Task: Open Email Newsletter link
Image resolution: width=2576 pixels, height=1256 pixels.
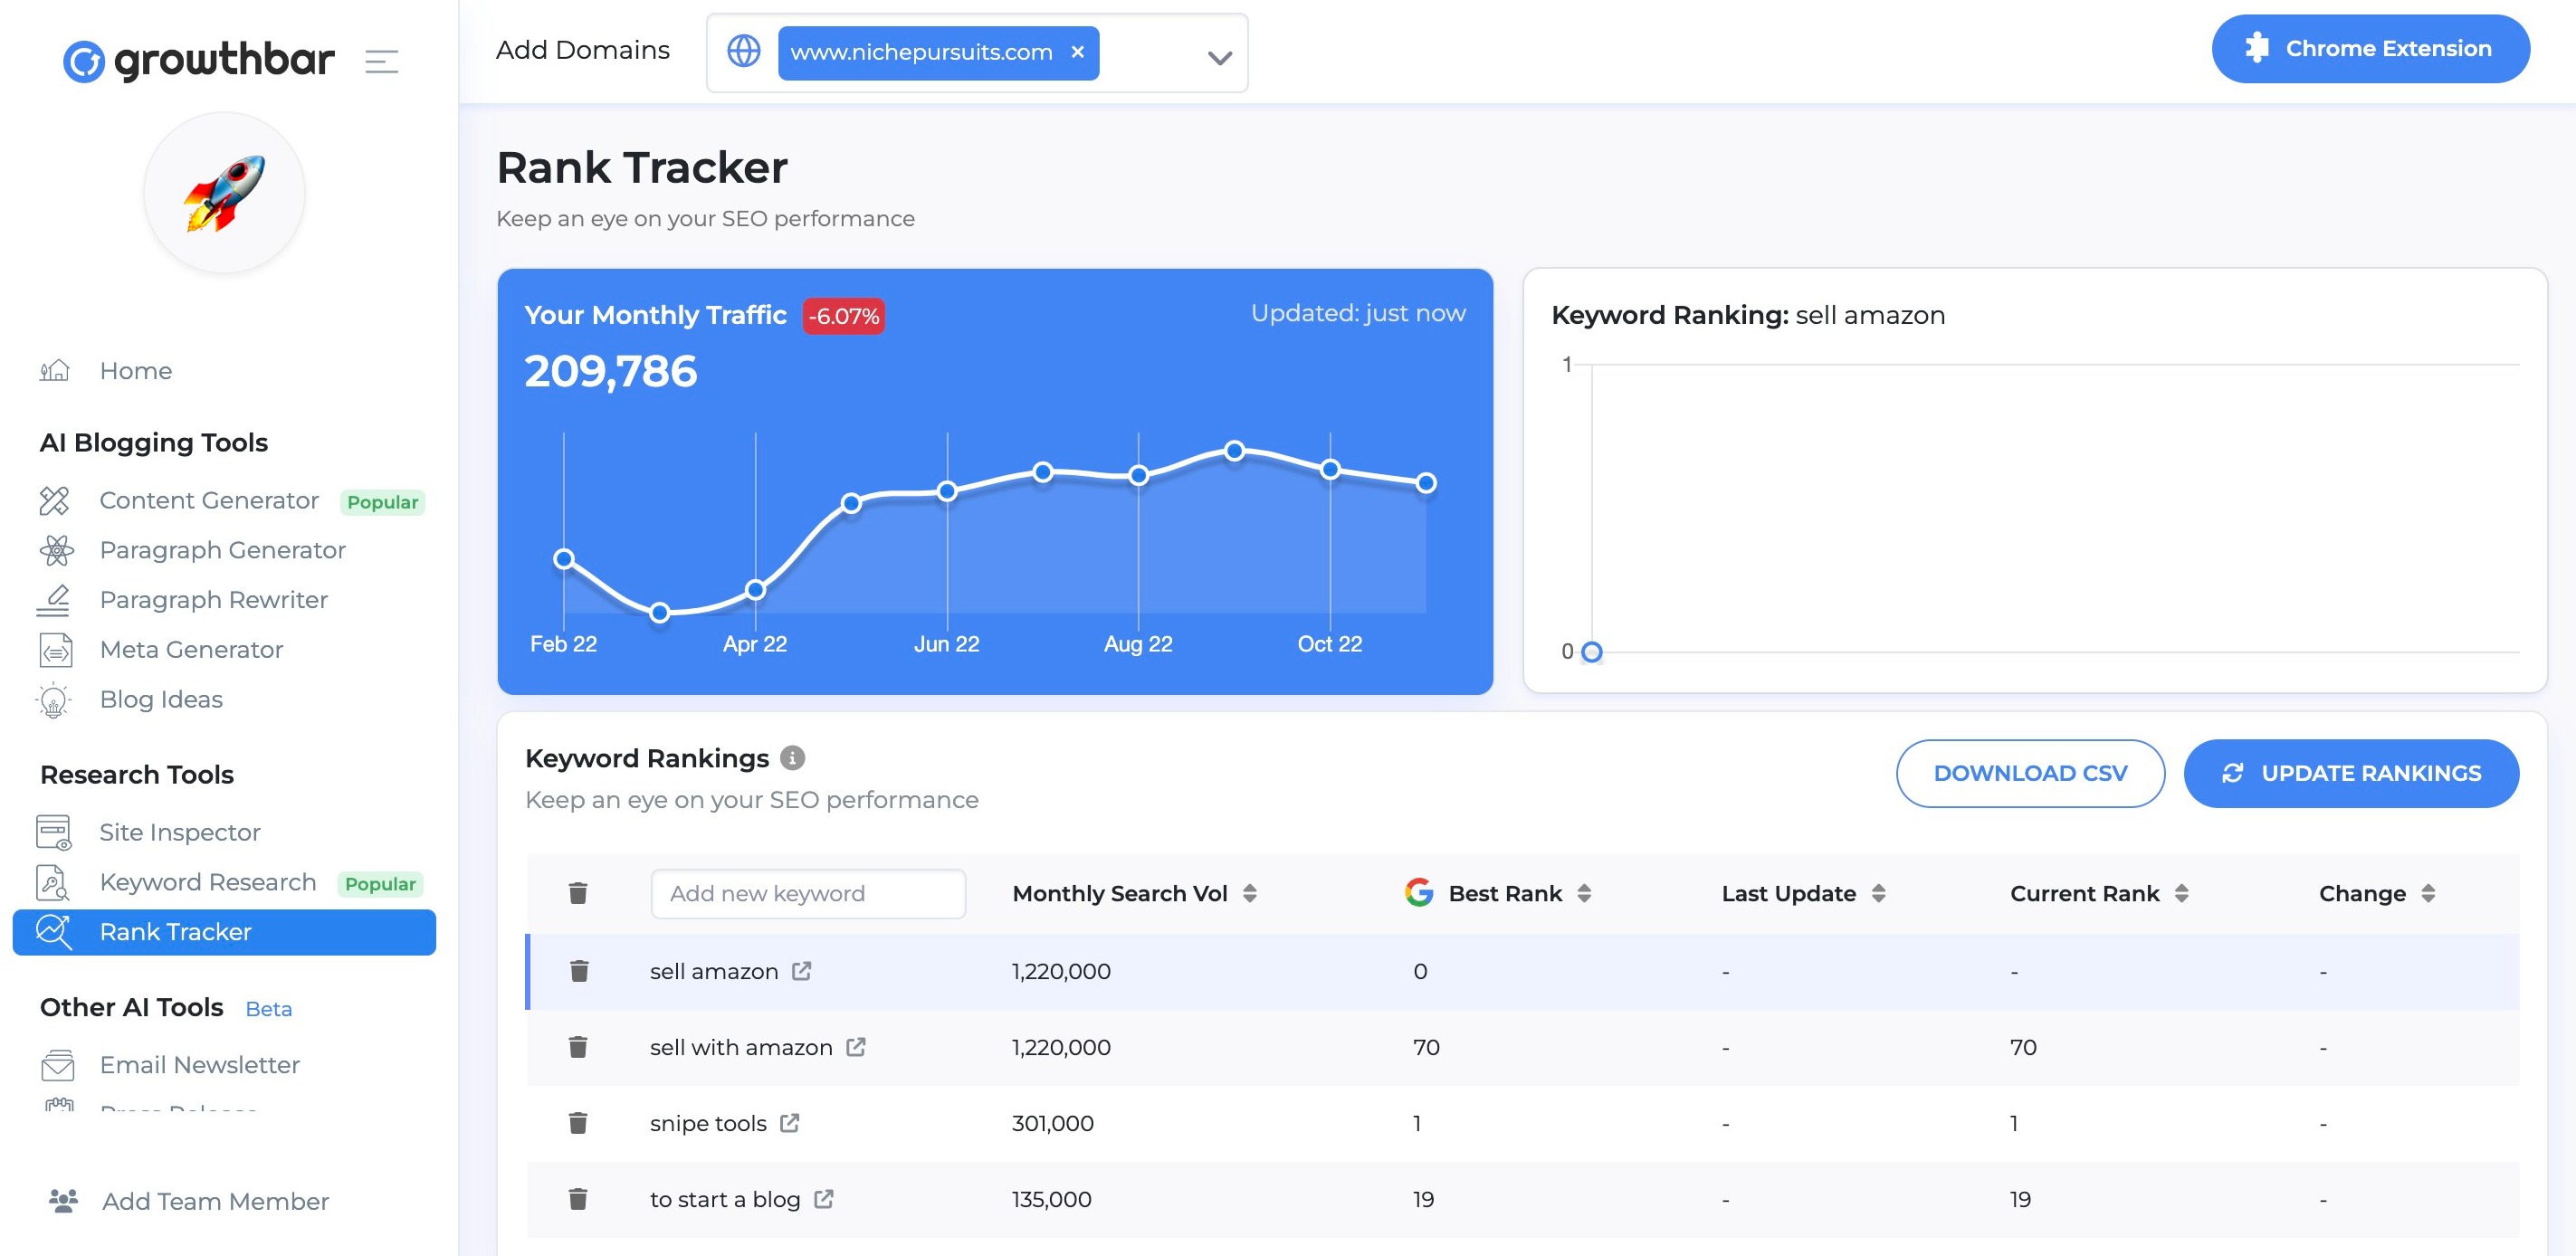Action: pyautogui.click(x=200, y=1065)
